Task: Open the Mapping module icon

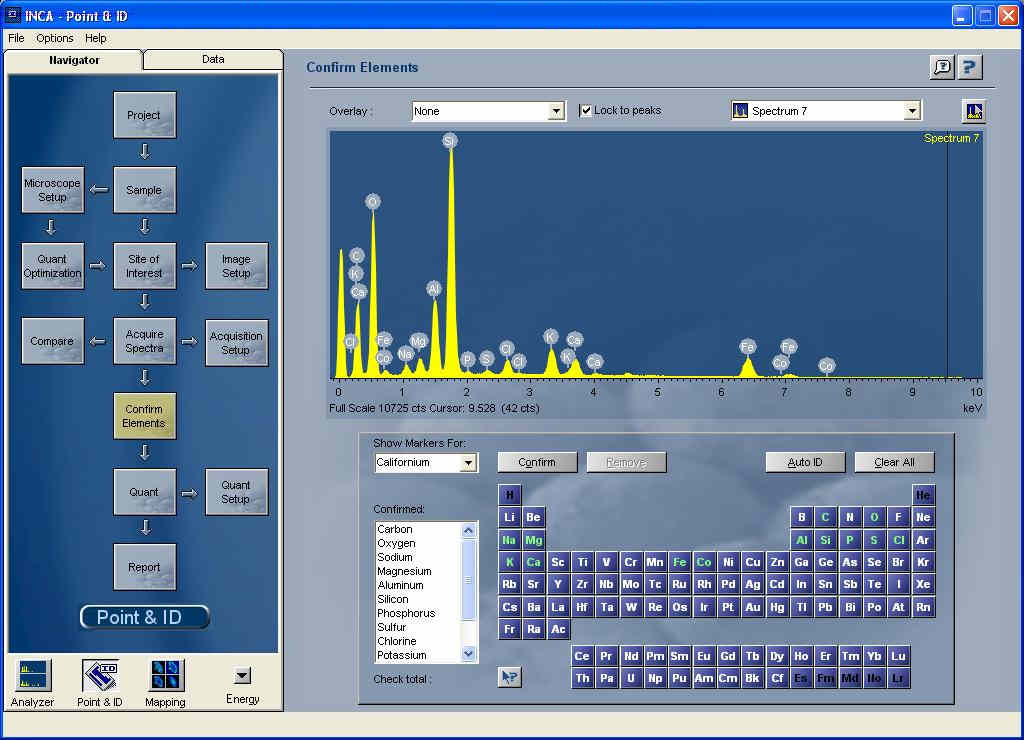Action: (x=166, y=677)
